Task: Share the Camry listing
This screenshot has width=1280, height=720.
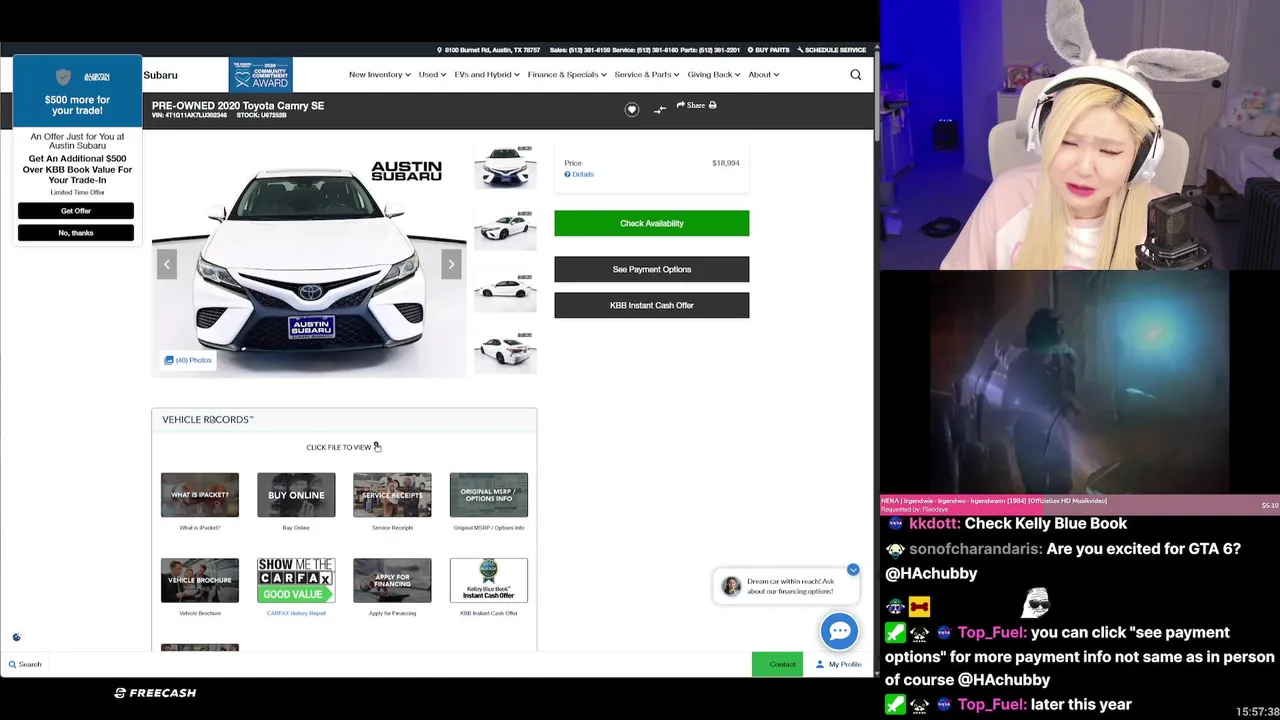Action: 691,105
